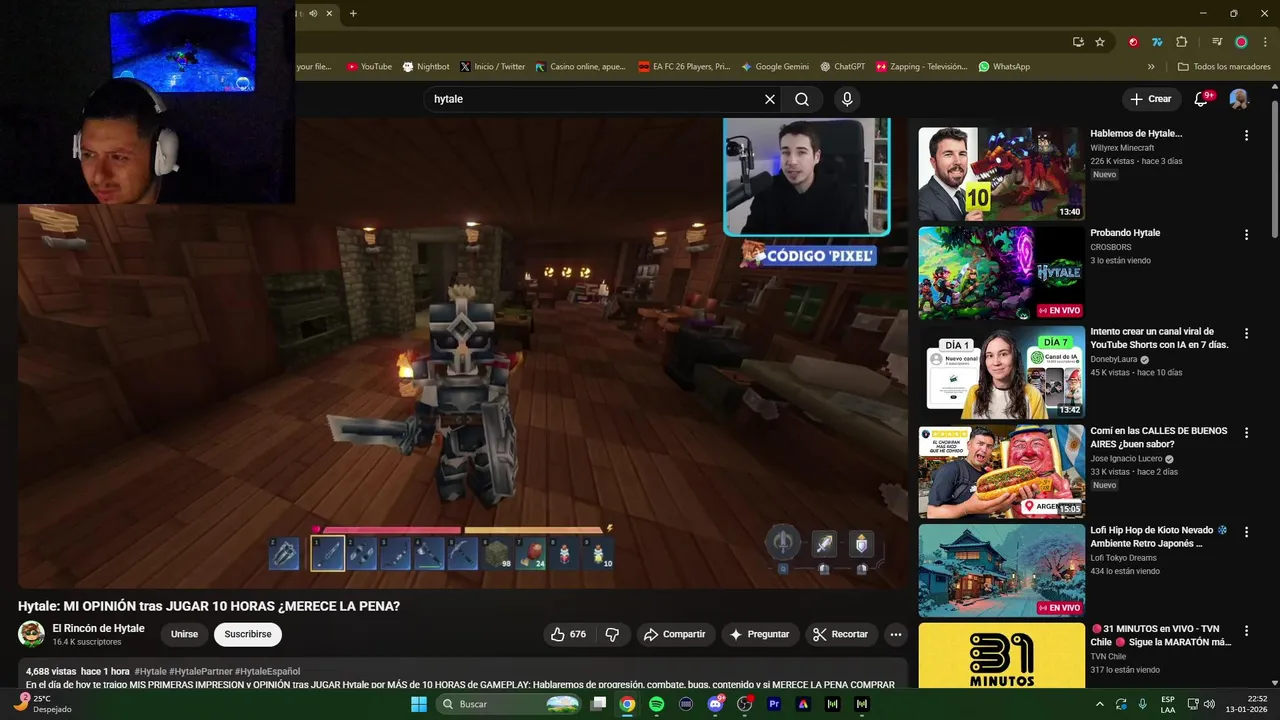Open 'Intento crear un canal viral' thumbnail
Viewport: 1280px width, 720px height.
click(1001, 372)
